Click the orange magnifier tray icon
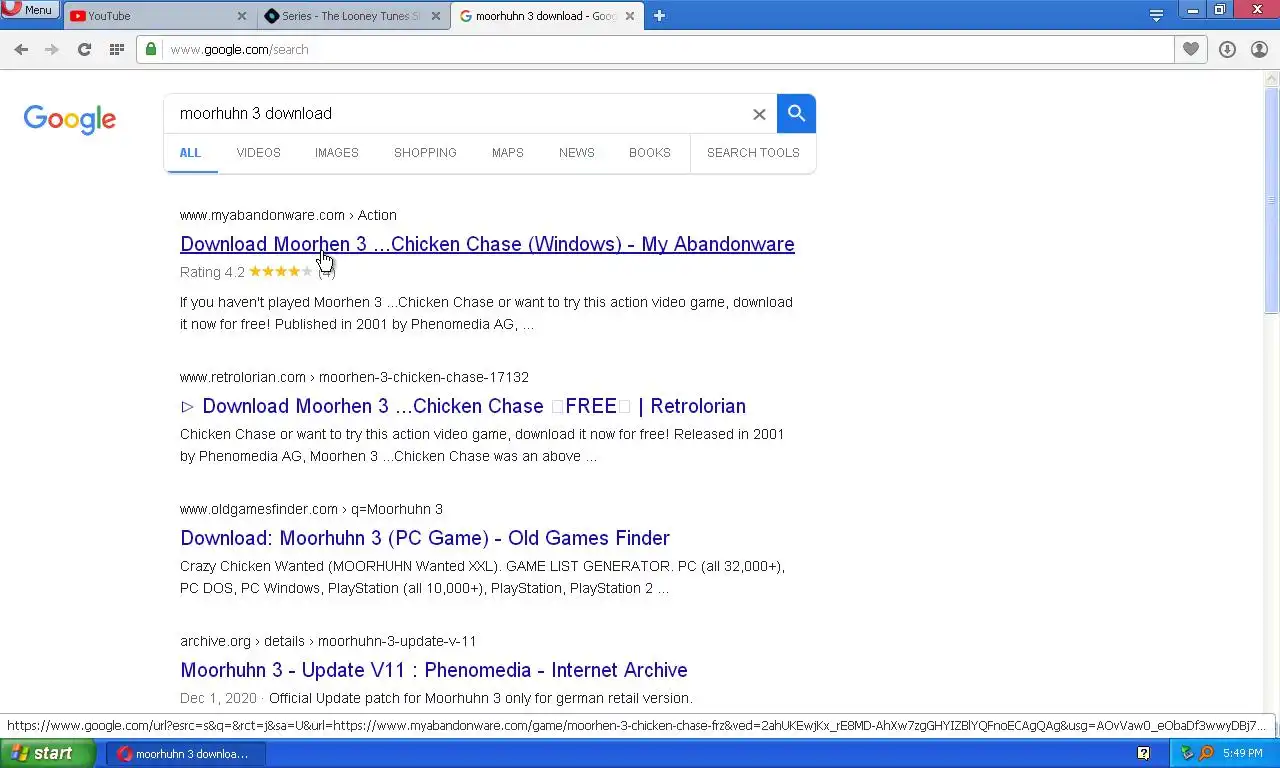Screen dimensions: 1280x768 [x=1206, y=753]
